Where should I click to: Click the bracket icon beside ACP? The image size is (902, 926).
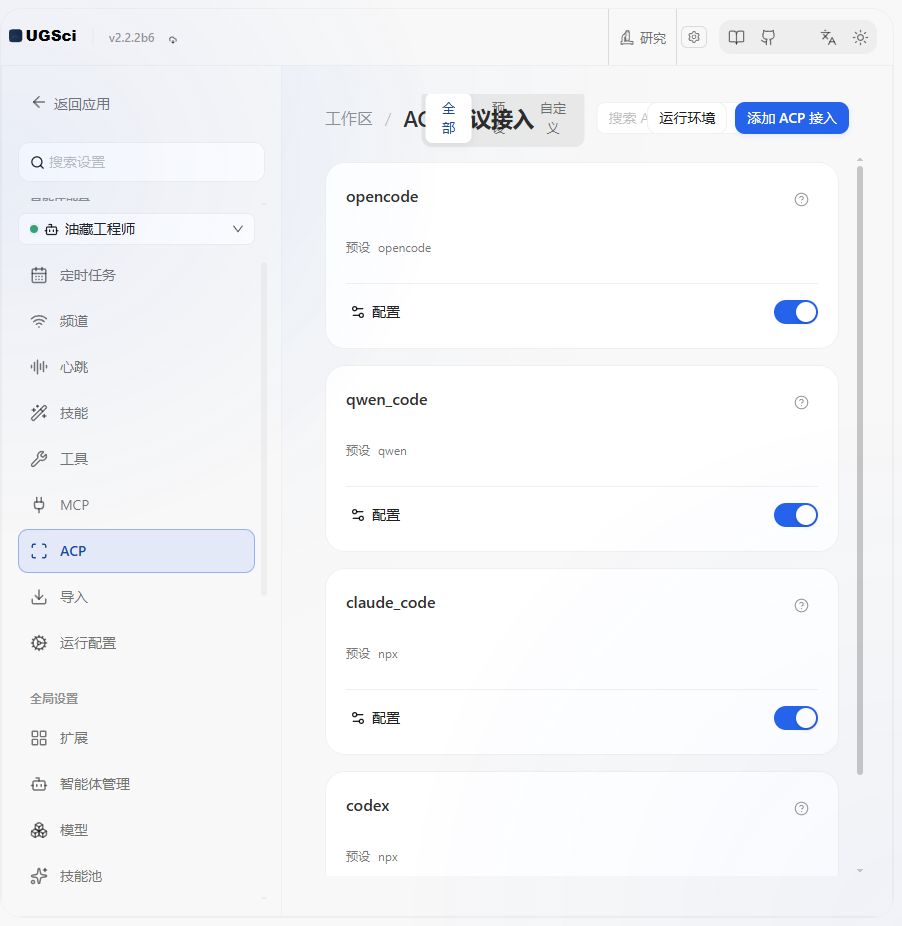tap(39, 551)
